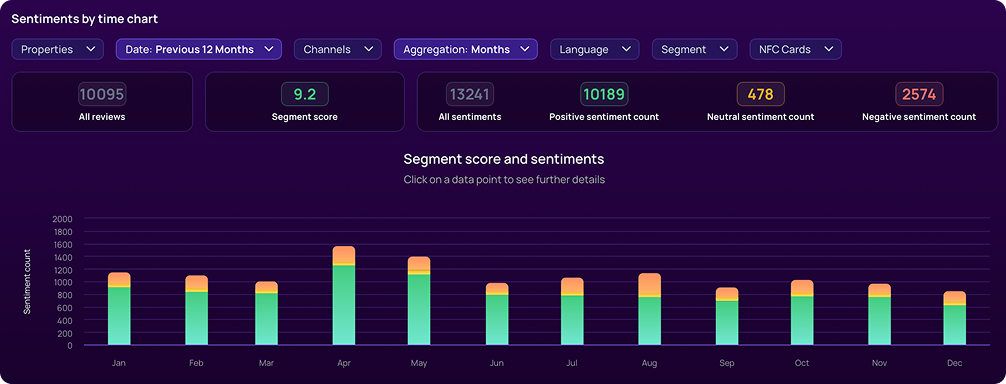The height and width of the screenshot is (384, 1006).
Task: Click the Sep bar in chart
Action: [x=727, y=317]
